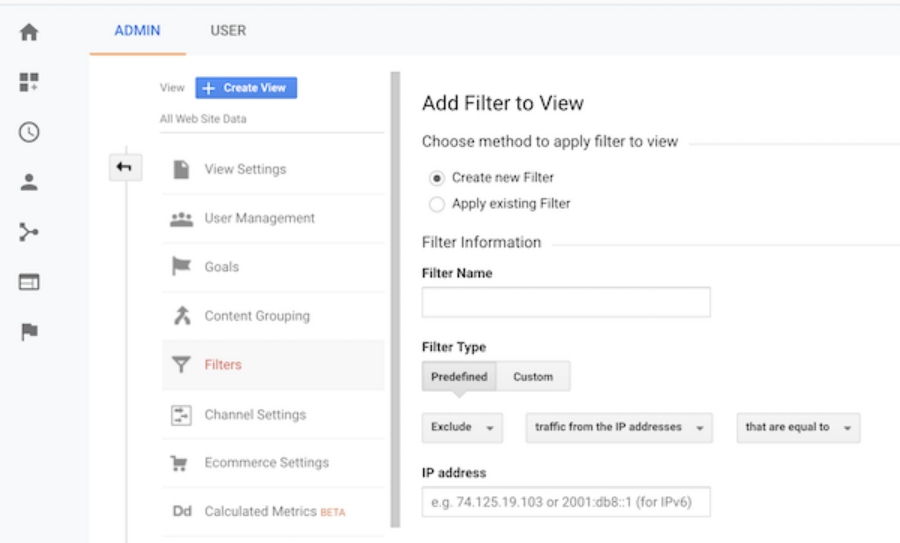900x543 pixels.
Task: Click the Audience person icon
Action: click(29, 182)
